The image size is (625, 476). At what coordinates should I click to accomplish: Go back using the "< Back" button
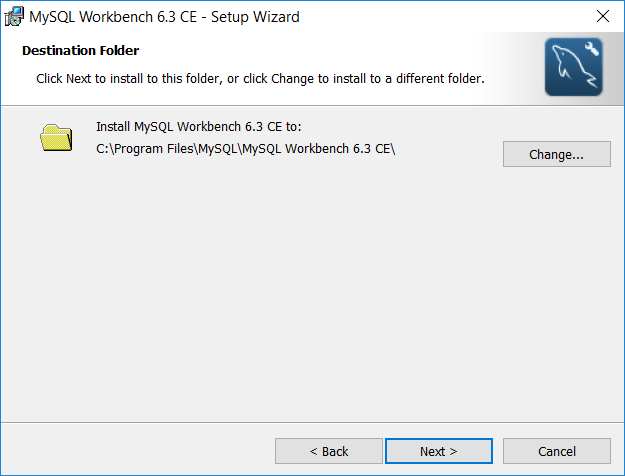pos(328,451)
